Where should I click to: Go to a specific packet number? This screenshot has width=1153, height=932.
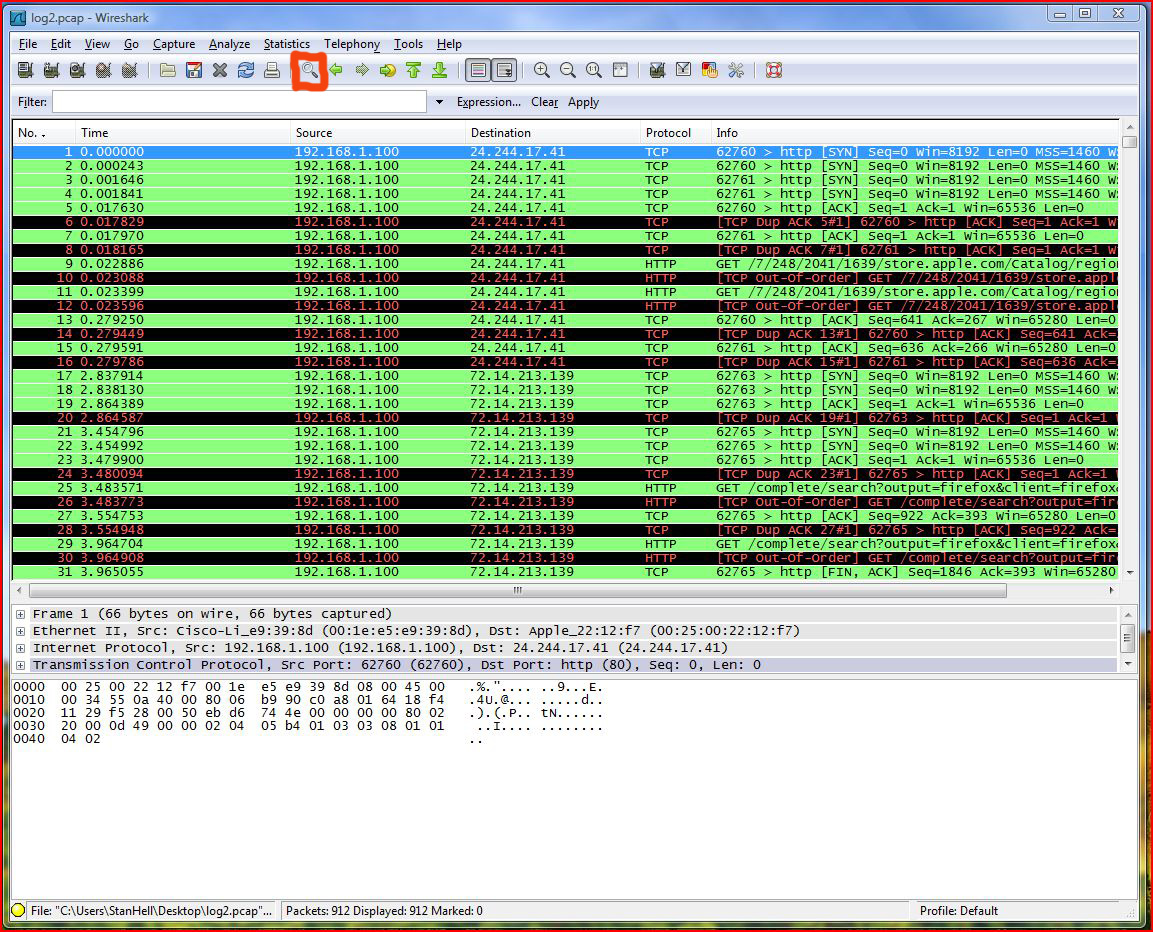pyautogui.click(x=388, y=71)
